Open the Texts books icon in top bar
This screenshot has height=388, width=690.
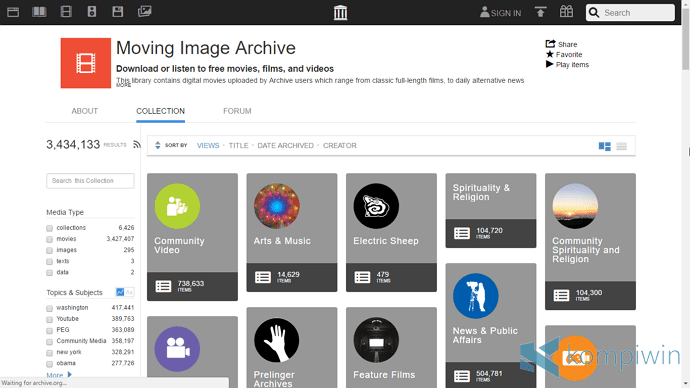click(x=39, y=11)
